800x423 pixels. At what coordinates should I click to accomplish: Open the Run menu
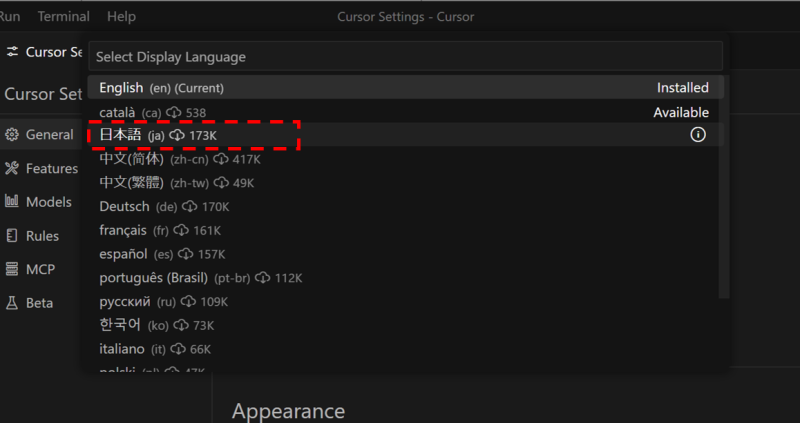(x=10, y=17)
